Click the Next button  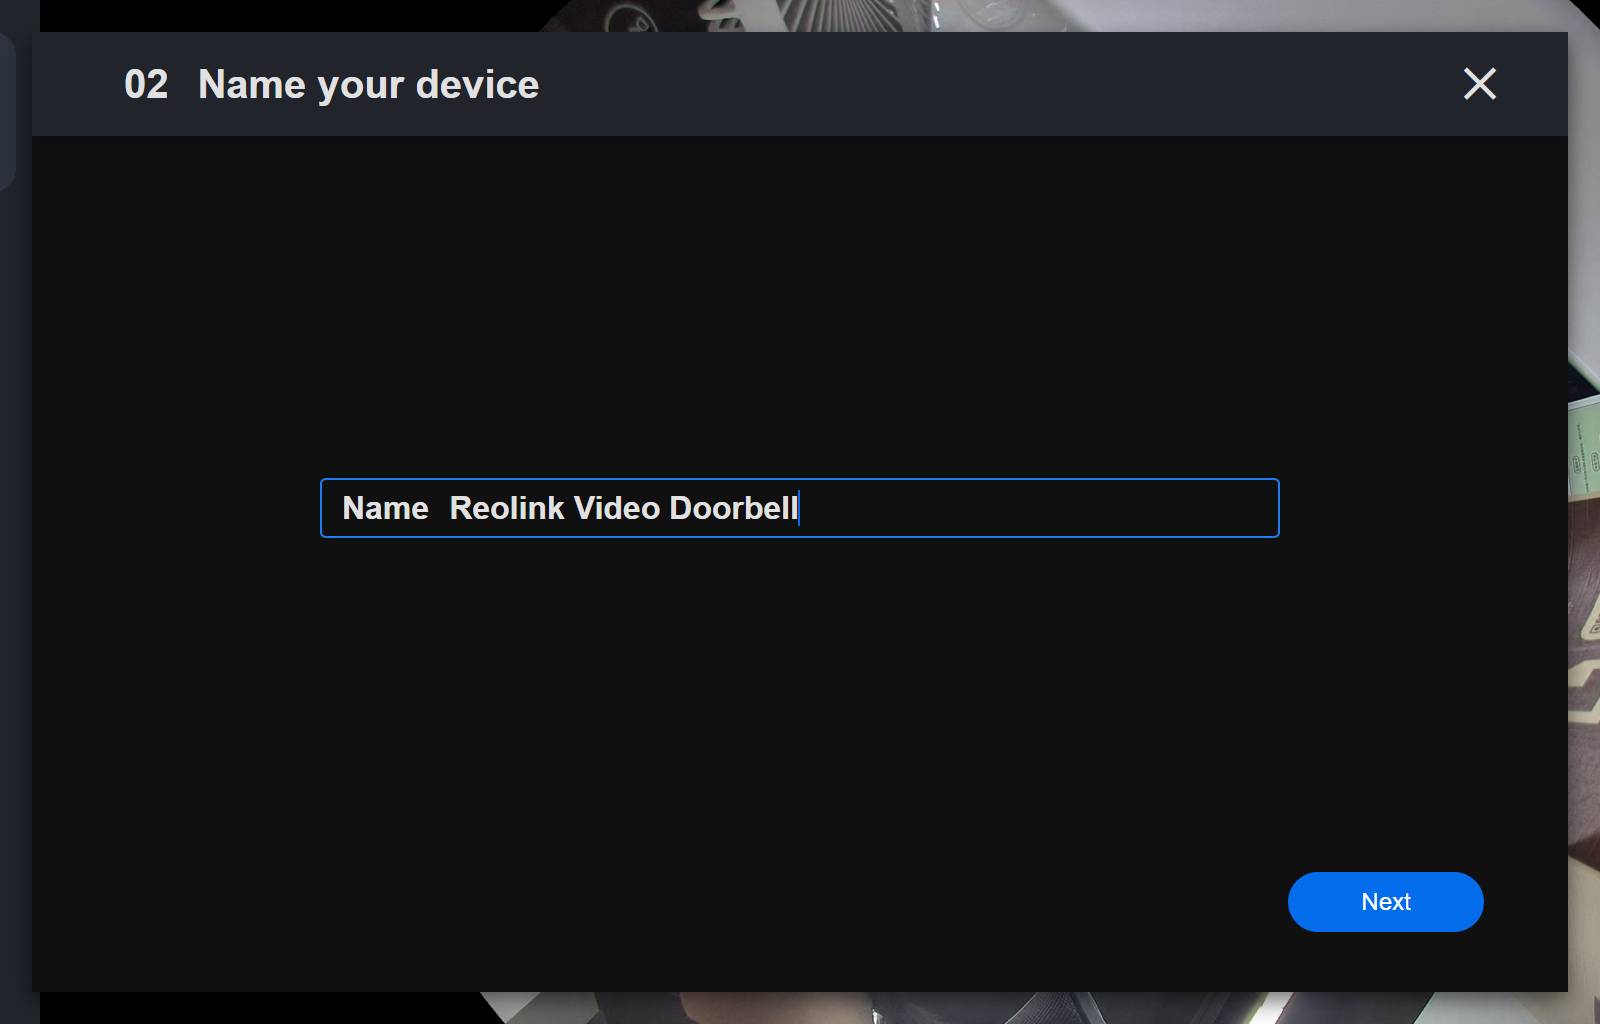pos(1385,902)
